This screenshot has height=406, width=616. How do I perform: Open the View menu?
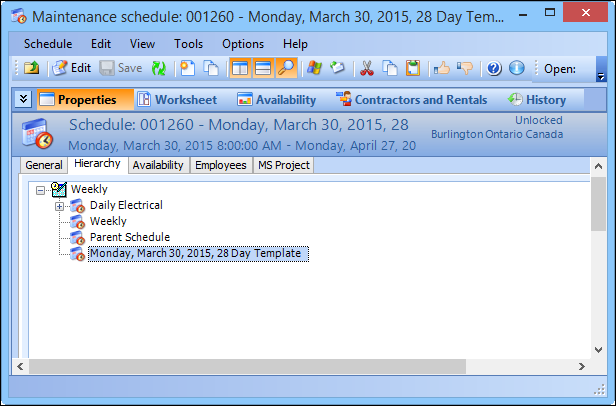coord(142,44)
